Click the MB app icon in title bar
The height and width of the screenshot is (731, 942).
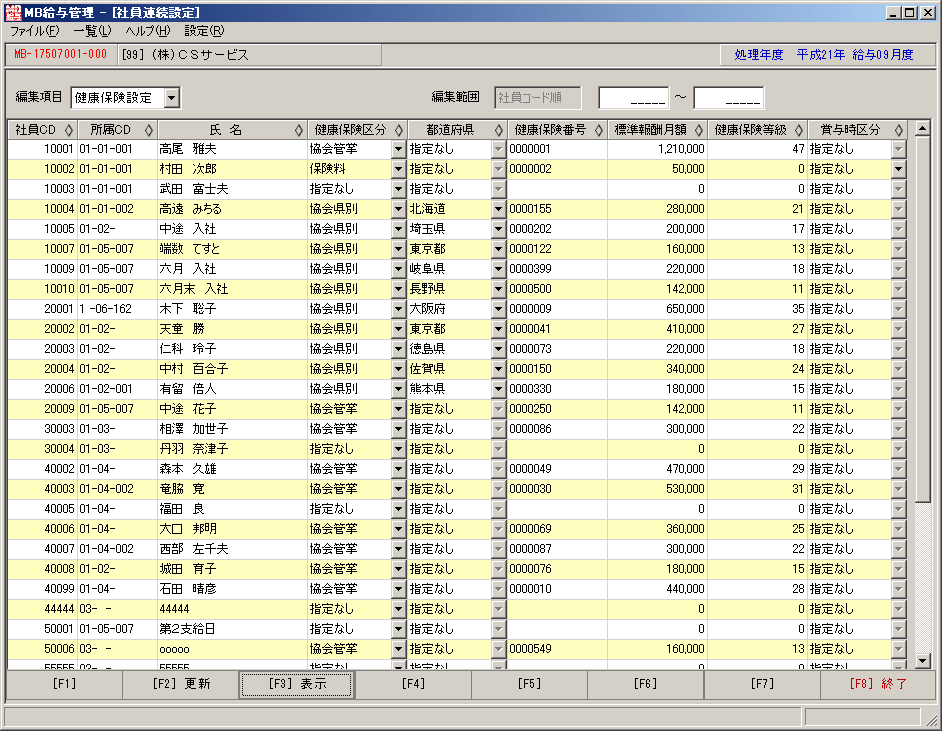pos(13,13)
